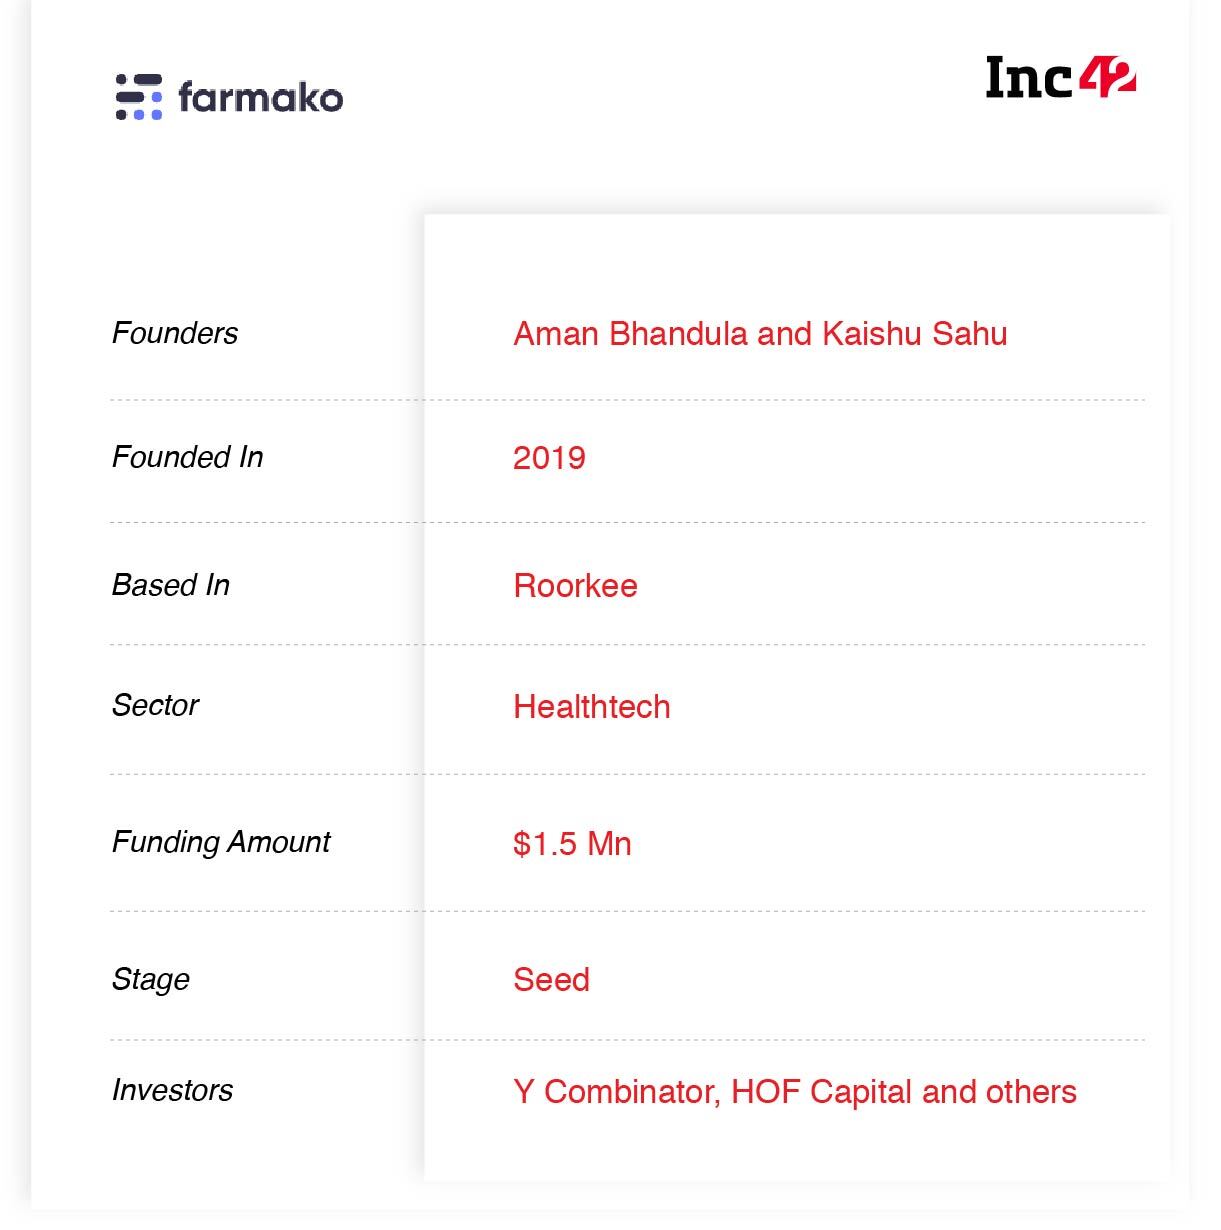Click the blue dots in farmako icon
Image resolution: width=1221 pixels, height=1230 pixels.
[148, 106]
